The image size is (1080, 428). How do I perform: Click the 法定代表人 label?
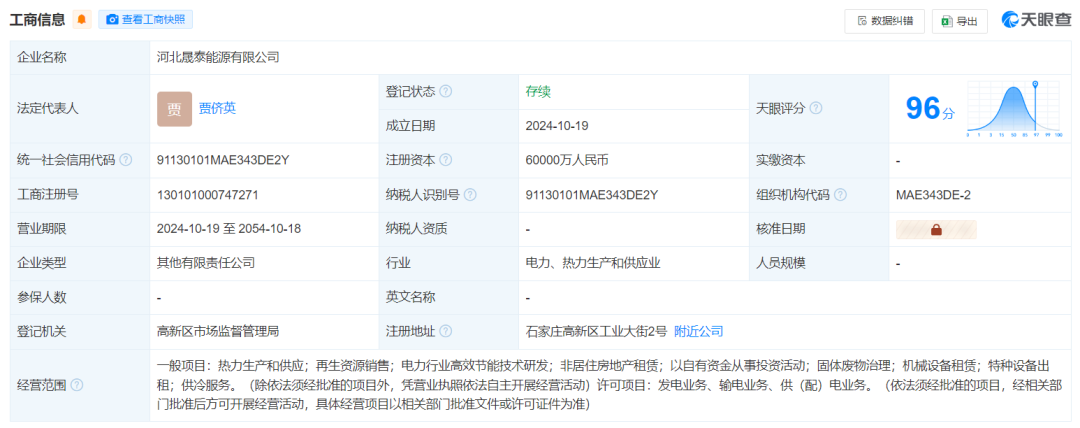click(48, 108)
